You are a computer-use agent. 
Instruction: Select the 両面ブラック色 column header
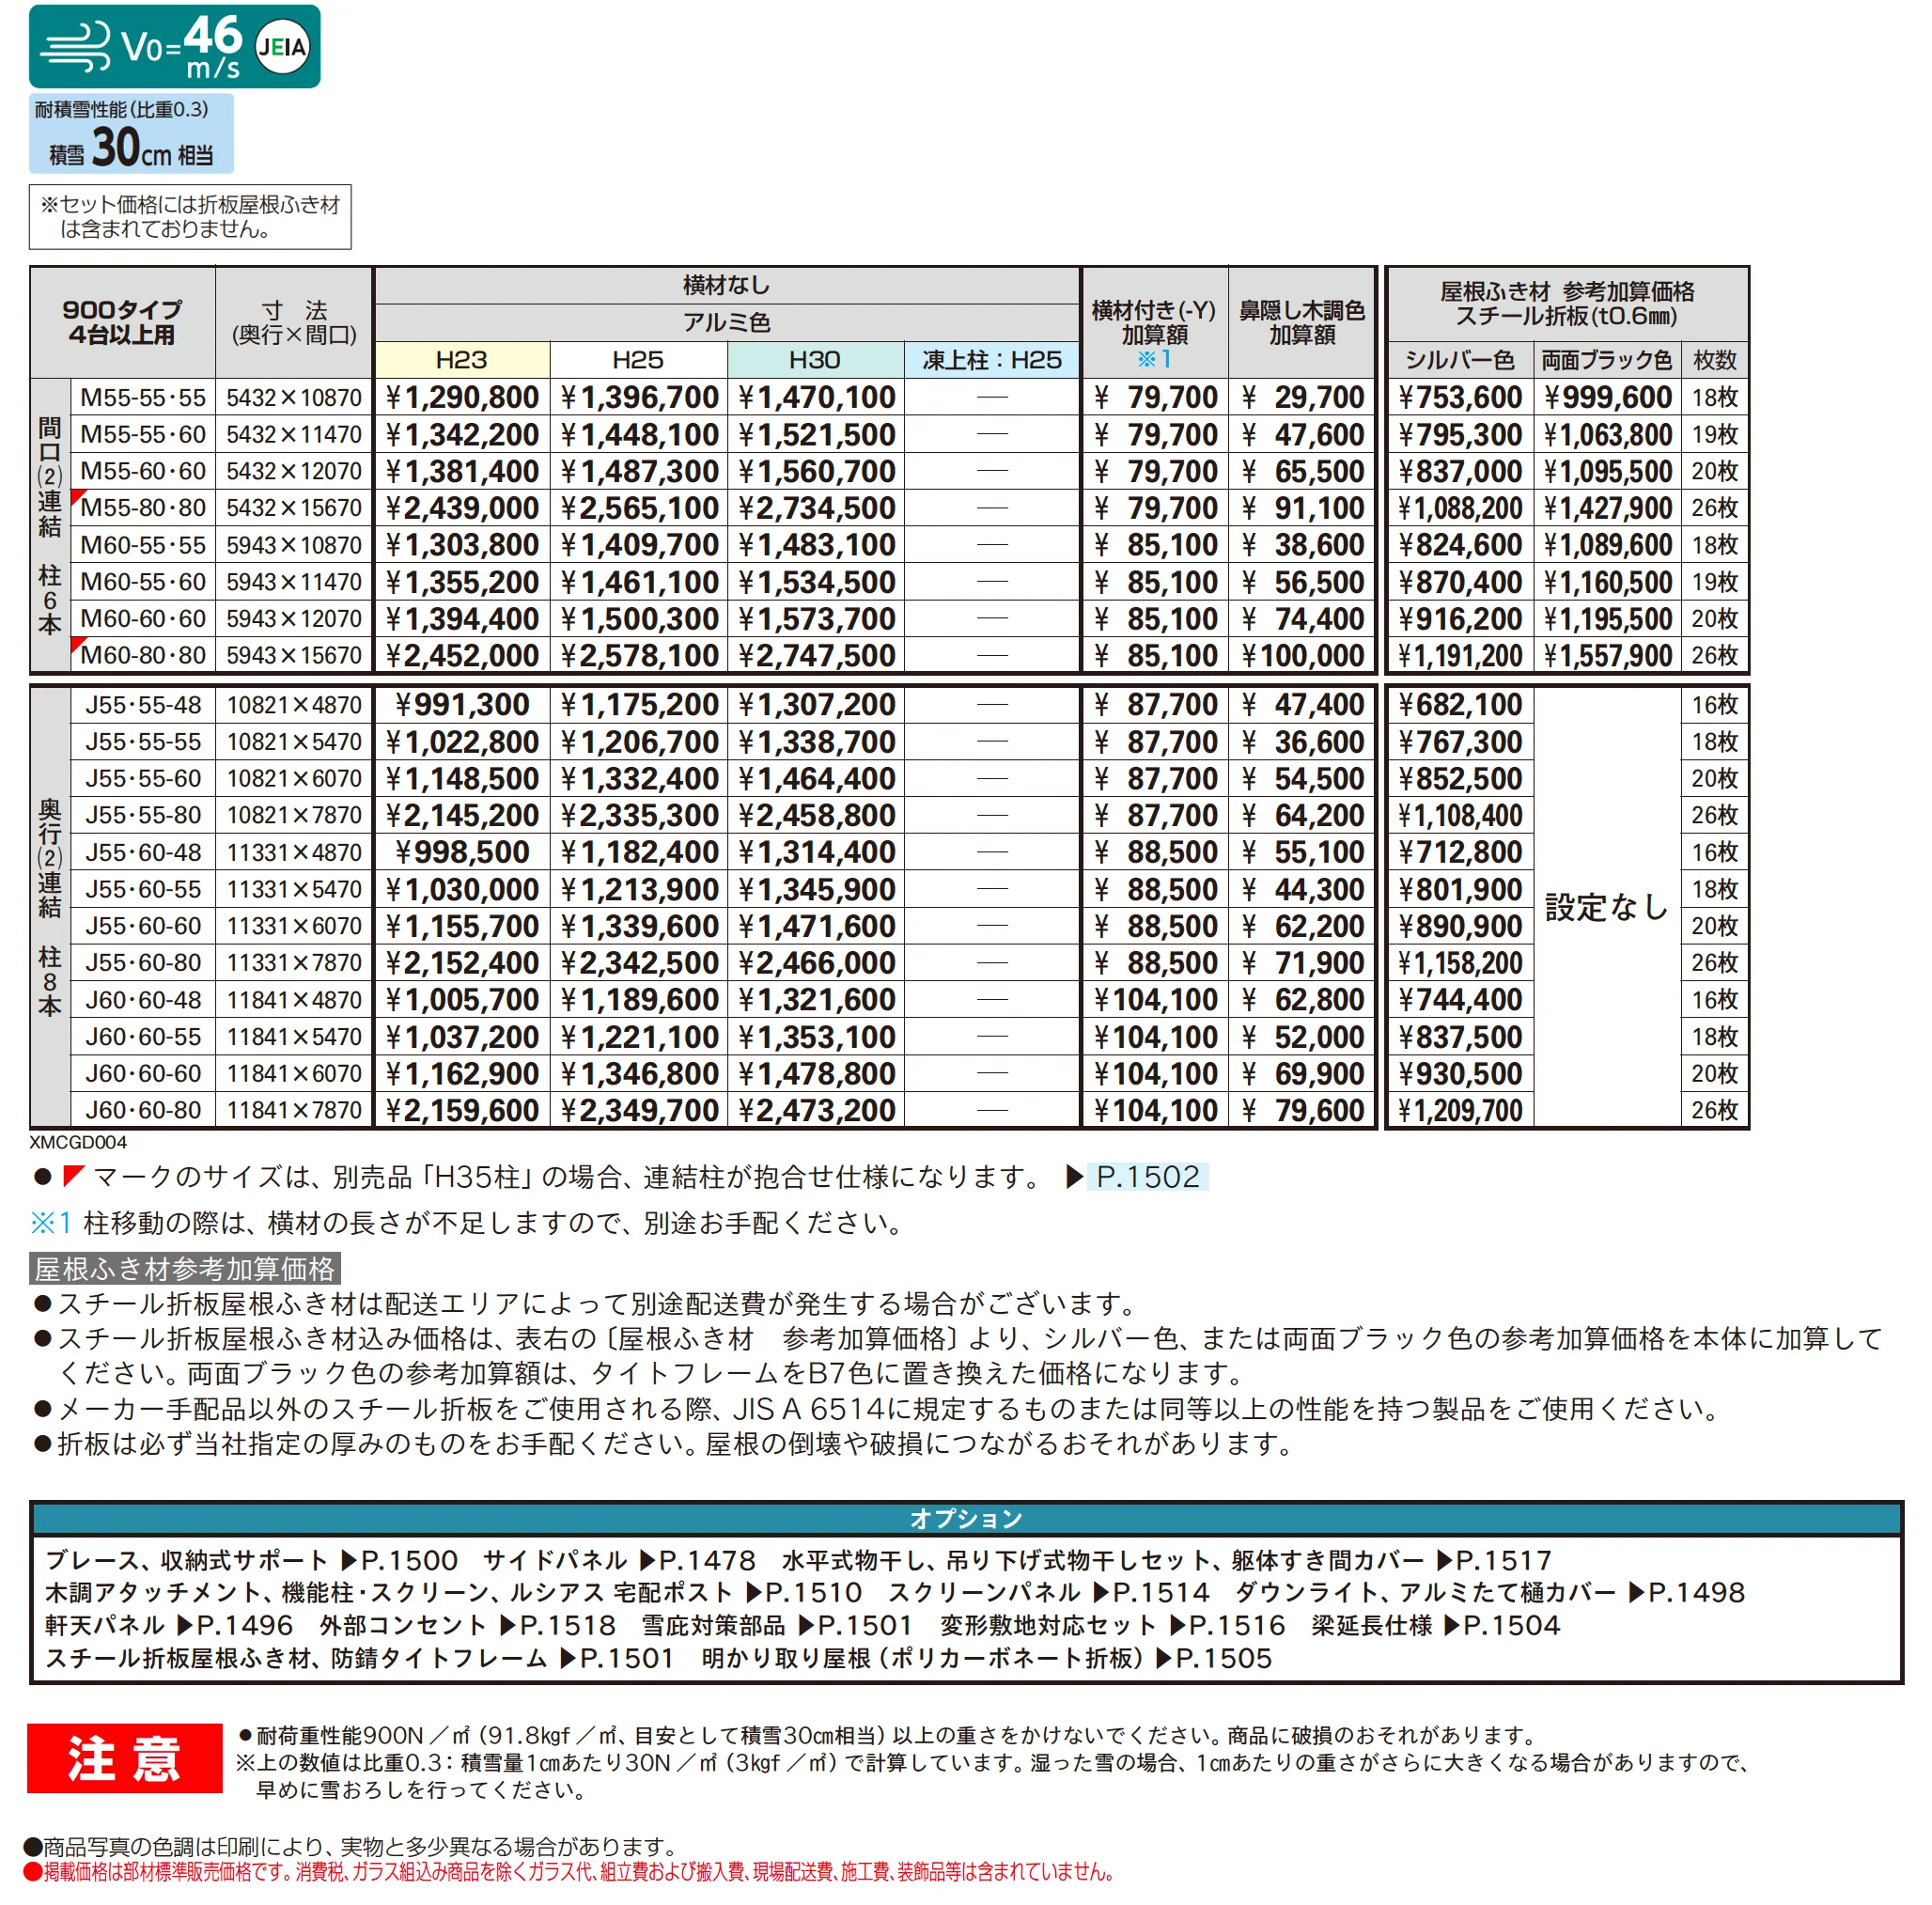point(1607,360)
